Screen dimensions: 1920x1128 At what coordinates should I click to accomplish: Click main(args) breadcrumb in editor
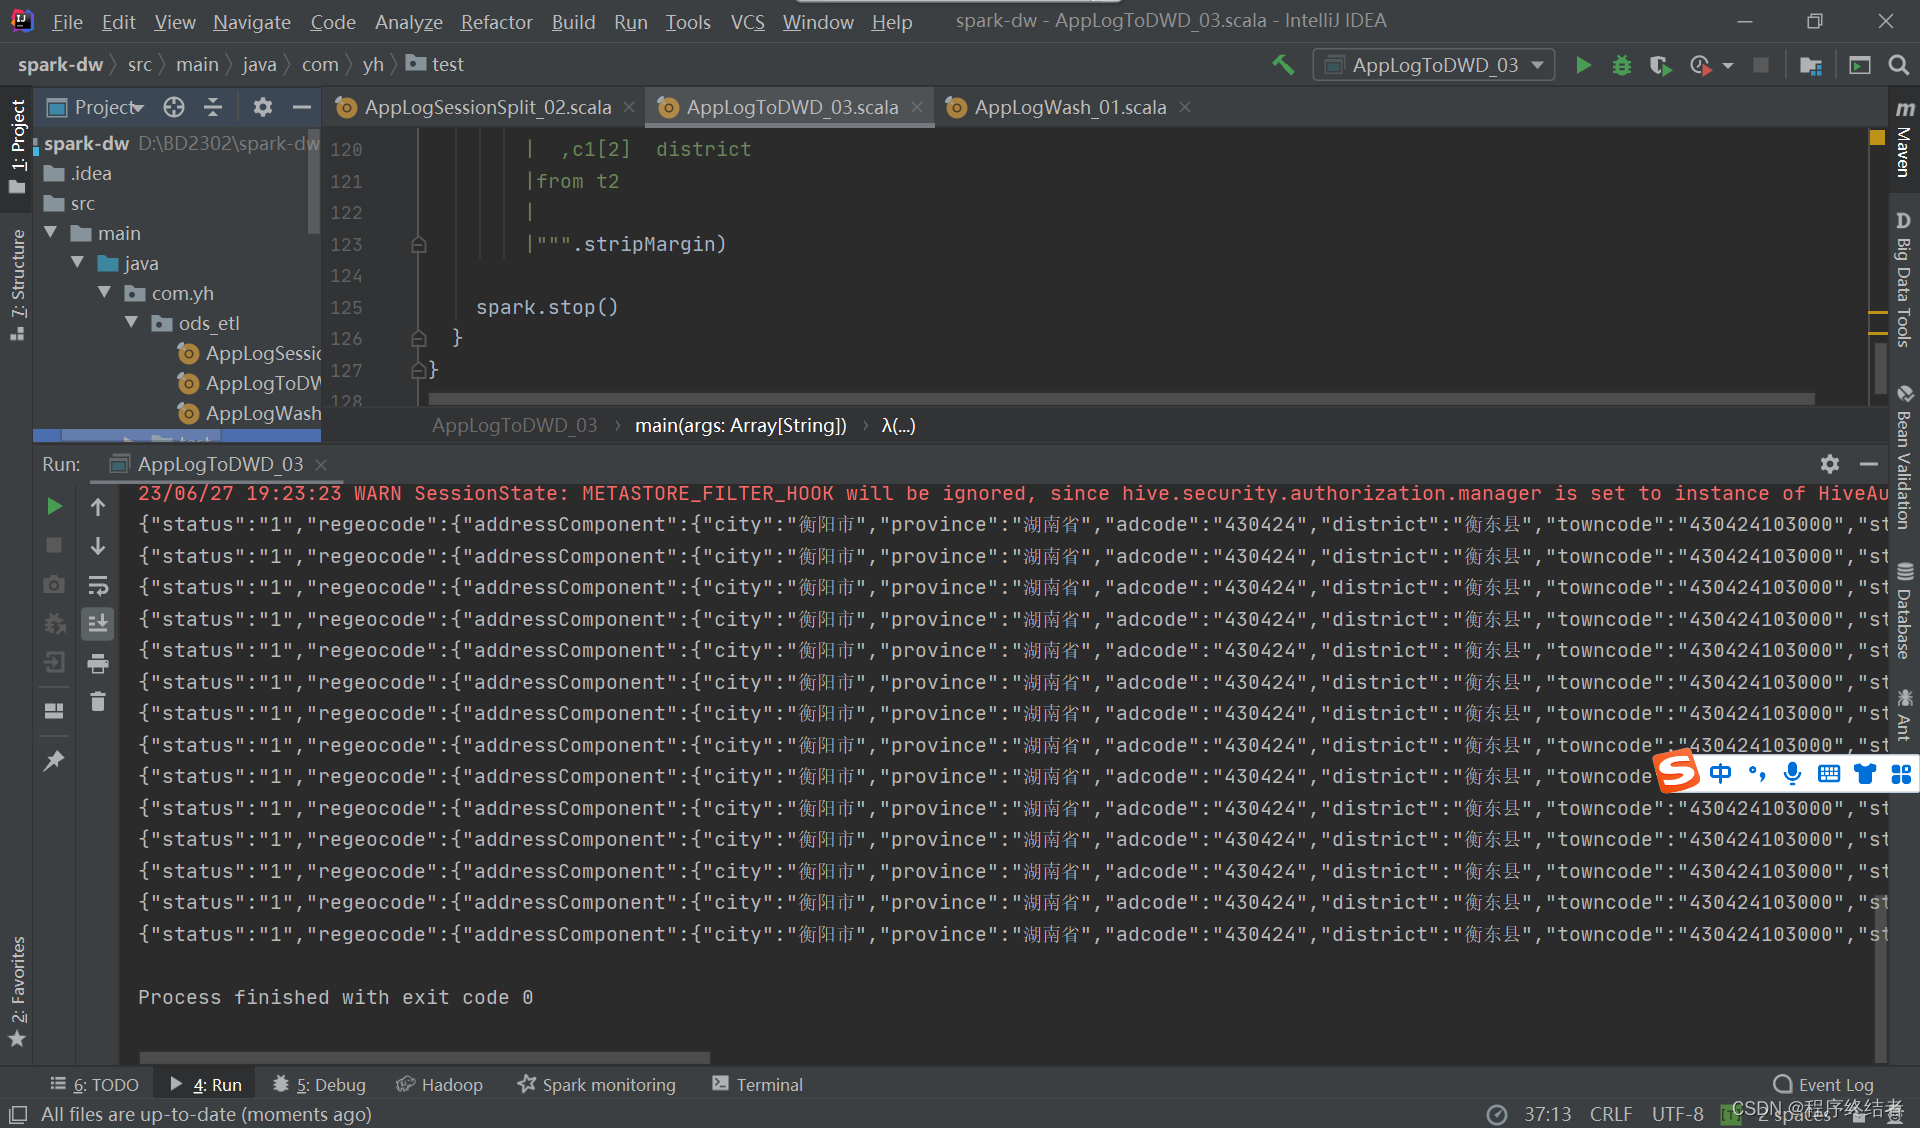740,425
